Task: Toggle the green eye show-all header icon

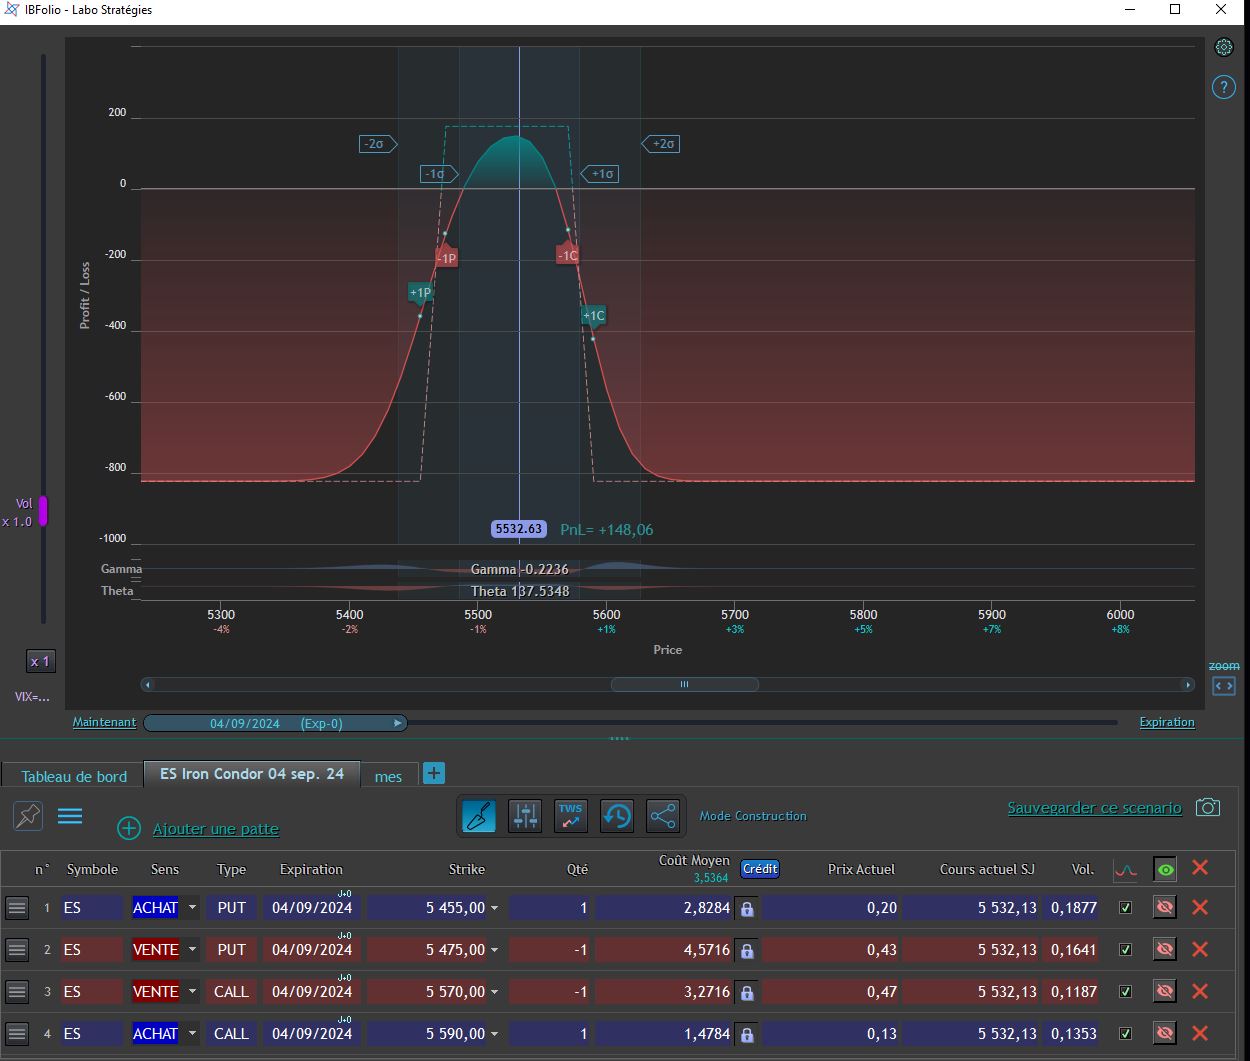Action: 1165,870
